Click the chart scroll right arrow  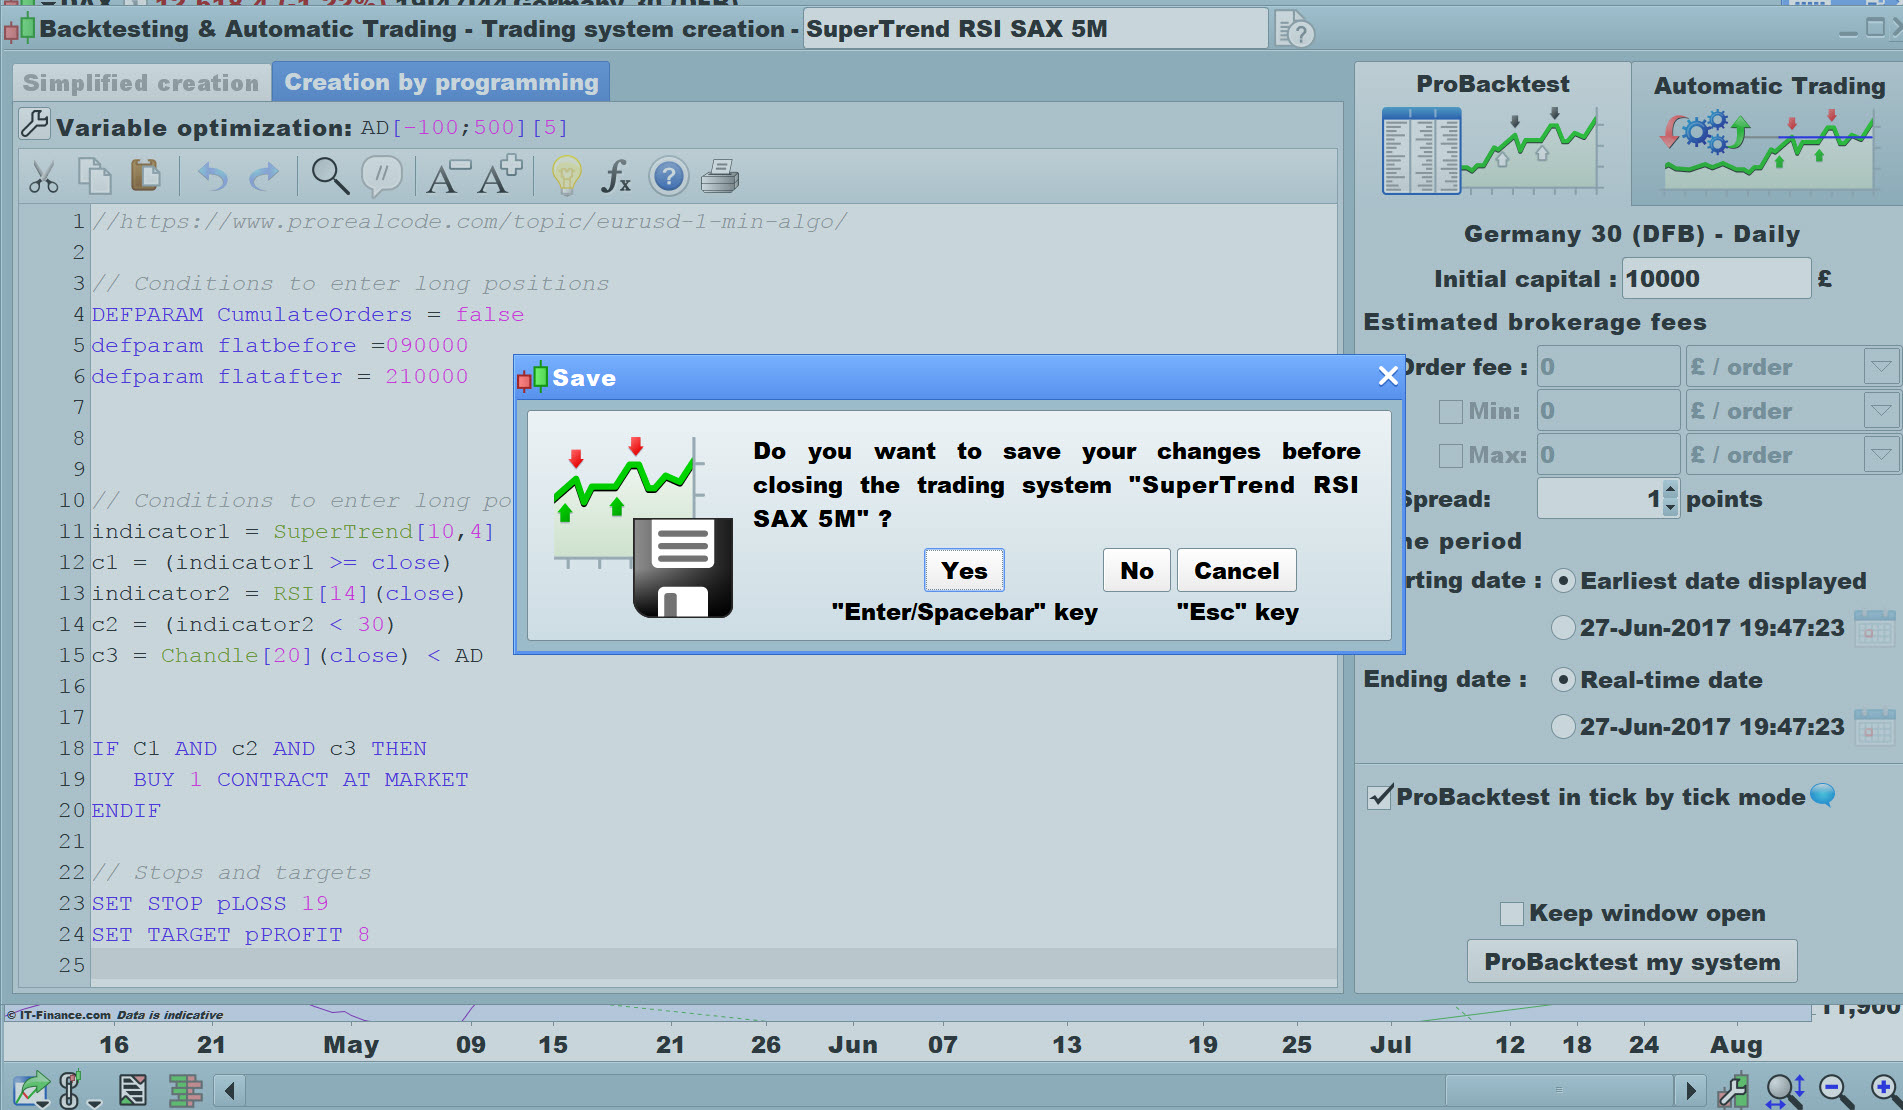point(1689,1089)
